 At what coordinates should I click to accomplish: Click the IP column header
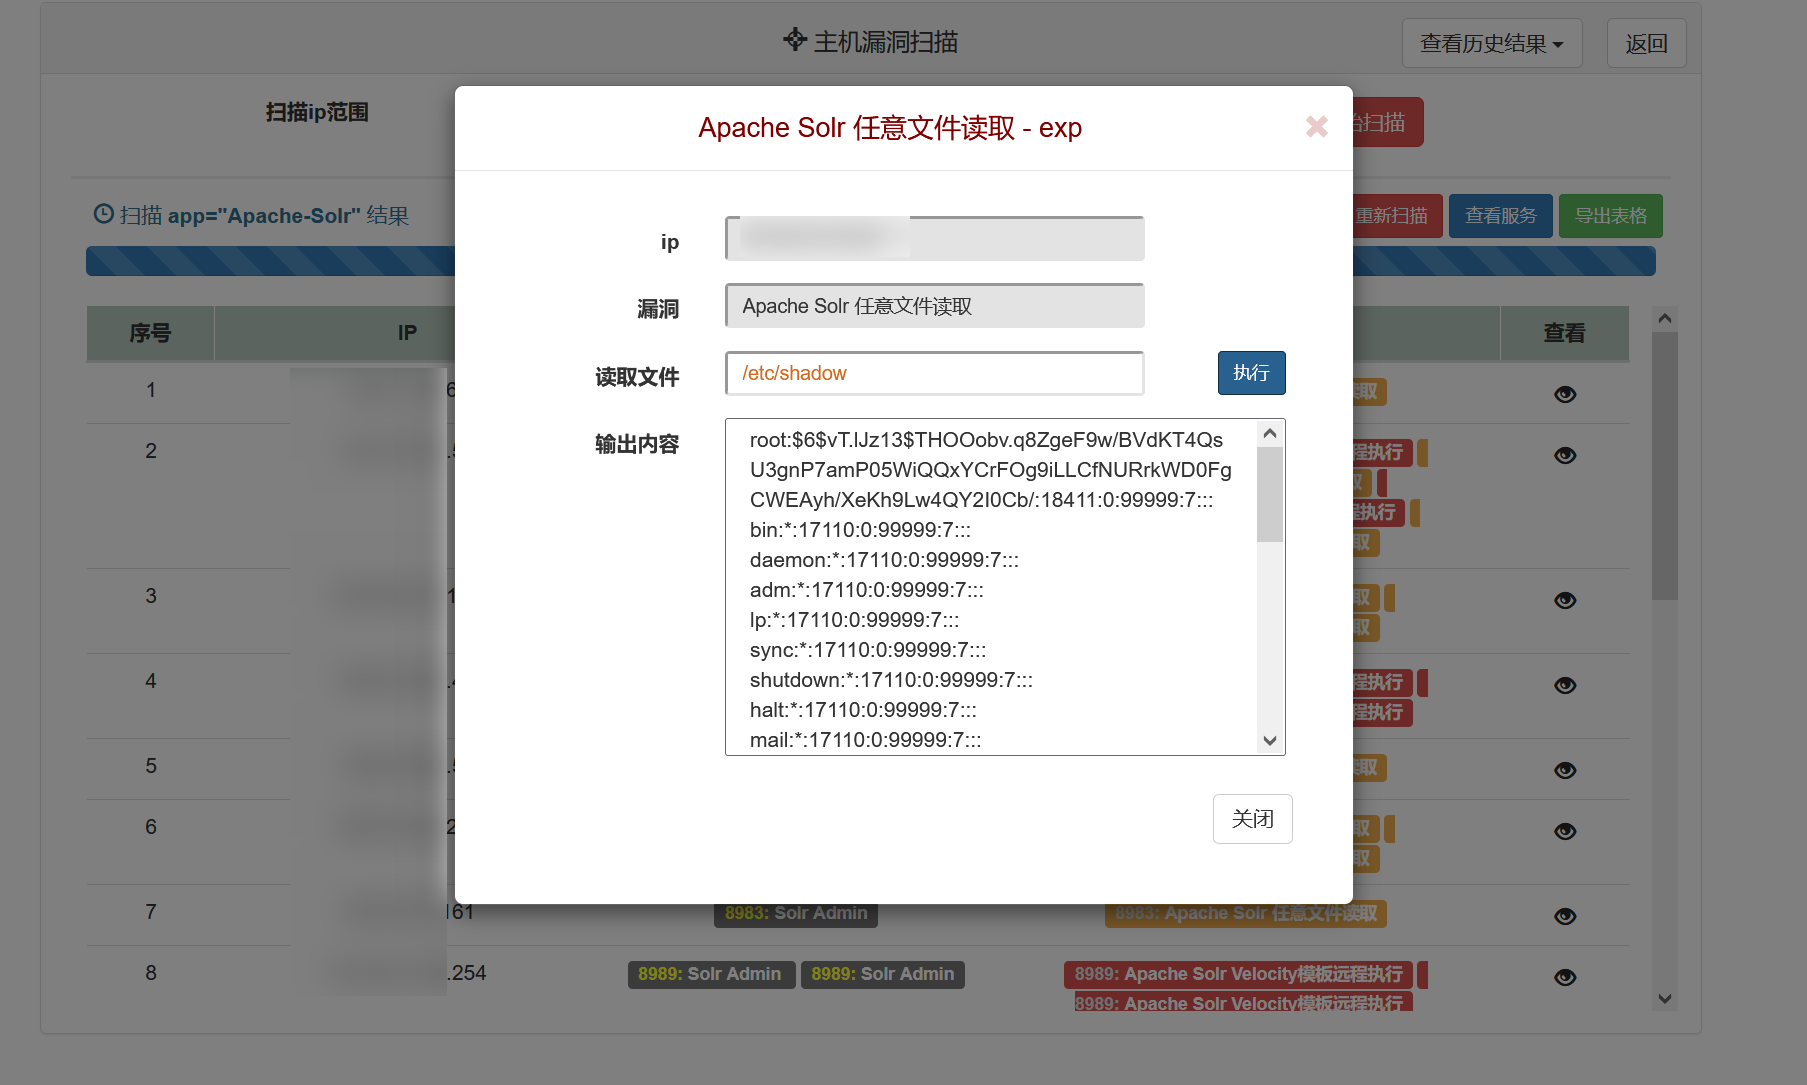(x=407, y=333)
